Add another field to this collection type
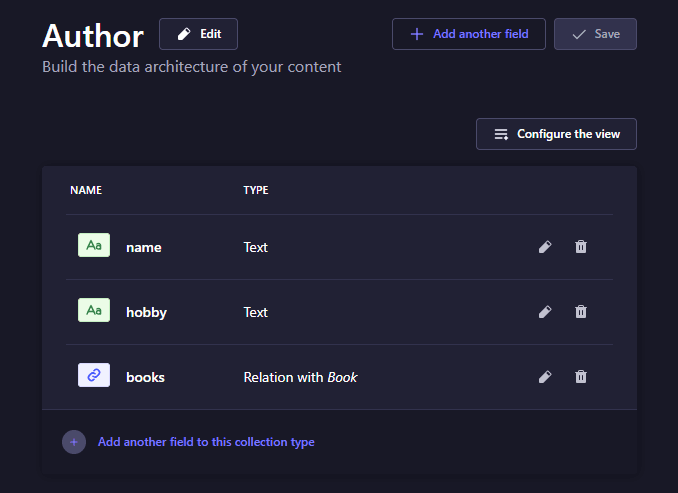 coord(206,442)
